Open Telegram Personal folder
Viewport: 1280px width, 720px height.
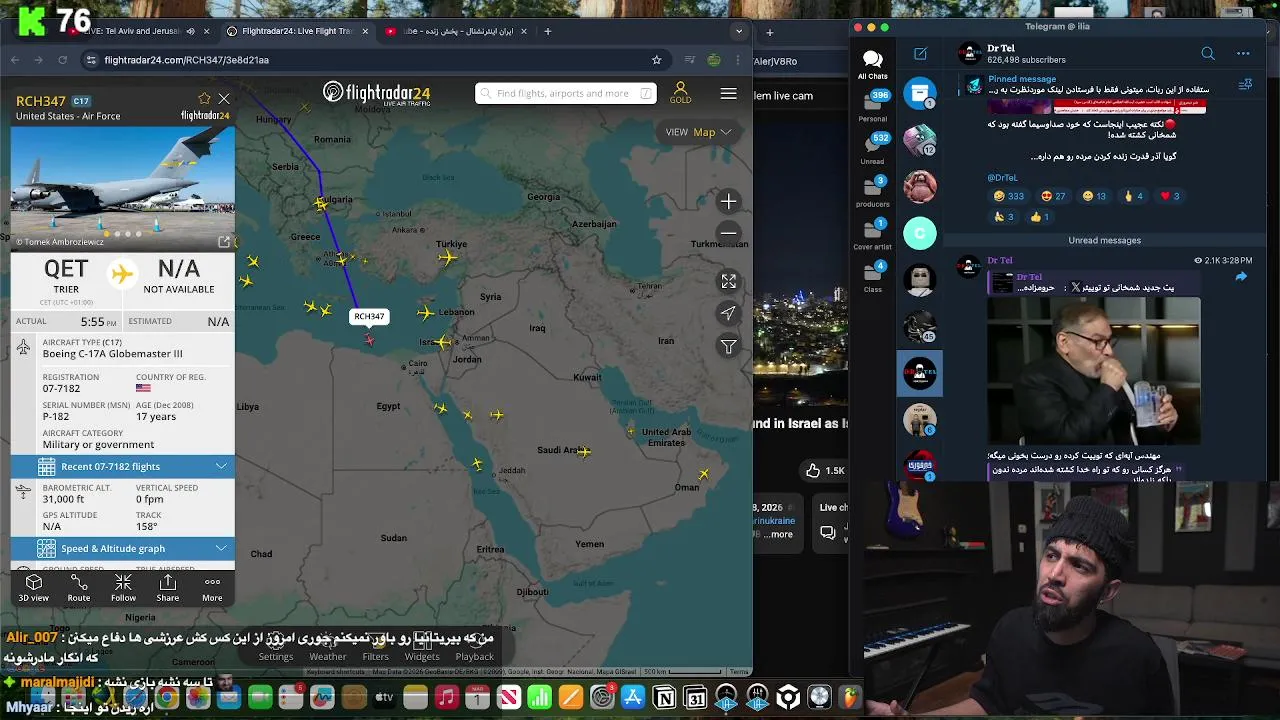tap(872, 105)
